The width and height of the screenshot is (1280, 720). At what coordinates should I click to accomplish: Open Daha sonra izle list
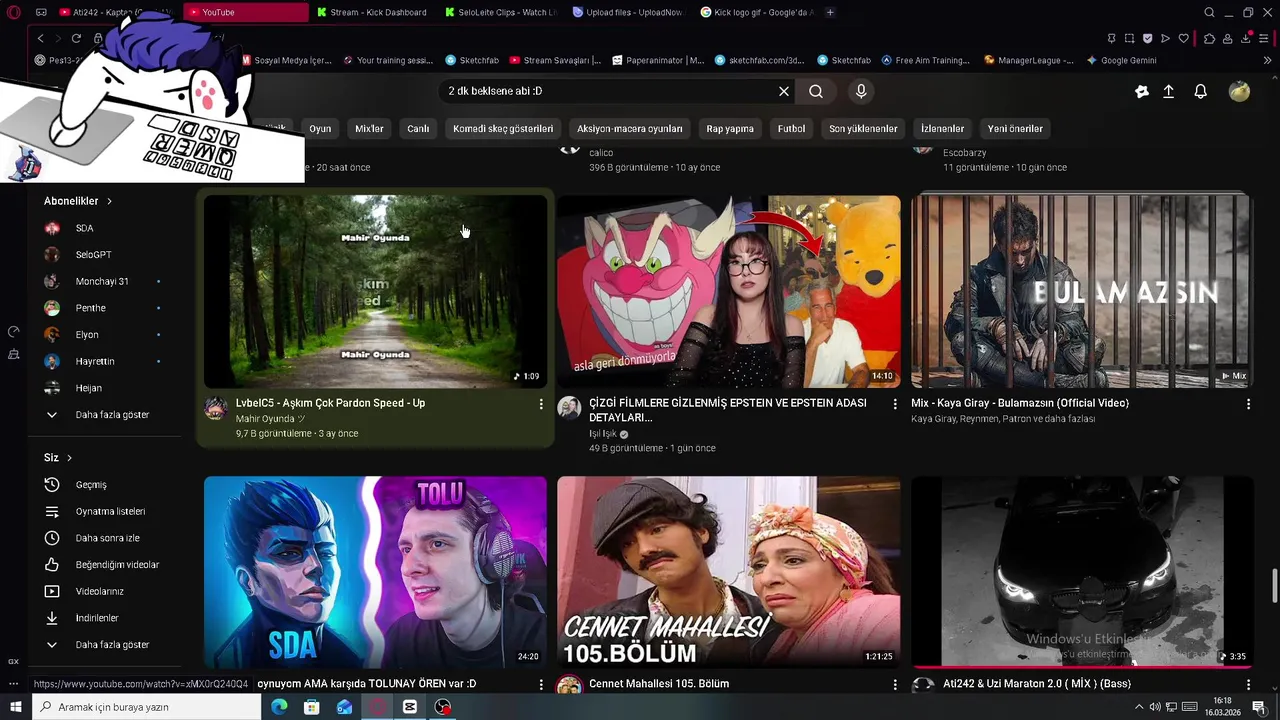point(108,538)
